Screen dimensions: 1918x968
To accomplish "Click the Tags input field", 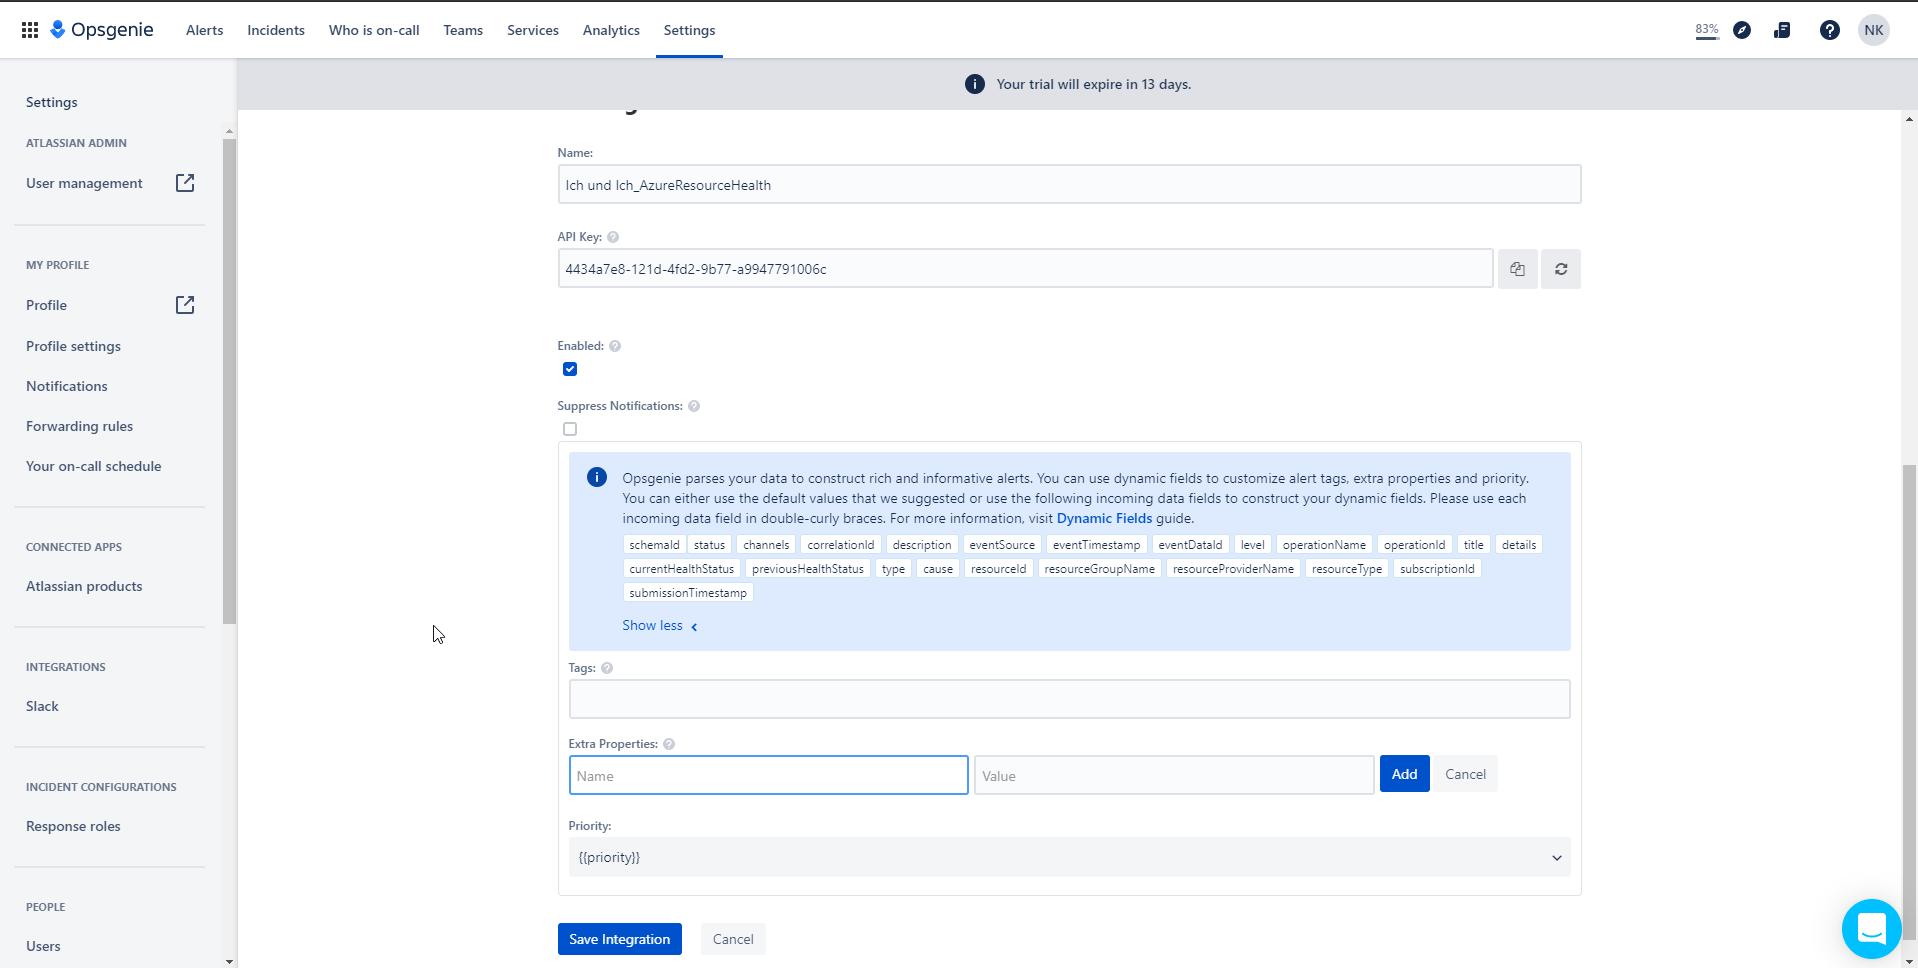I will click(x=1069, y=699).
